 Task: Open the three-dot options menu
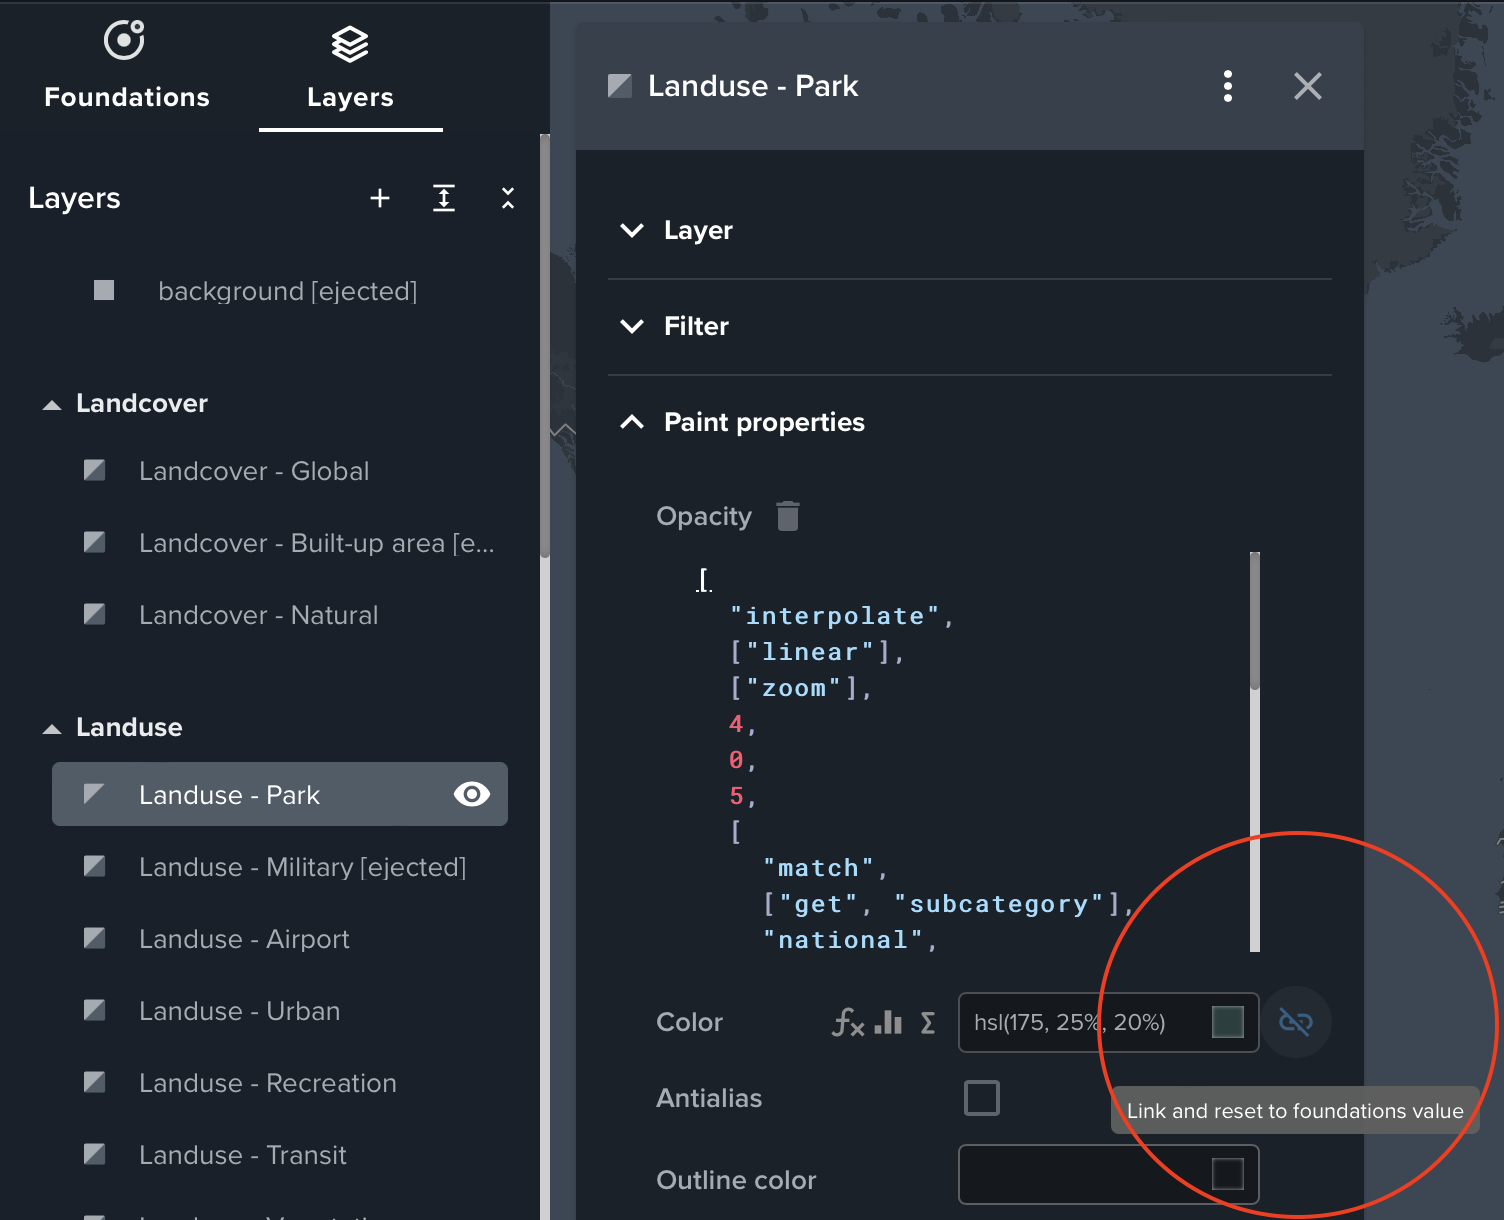(1228, 86)
